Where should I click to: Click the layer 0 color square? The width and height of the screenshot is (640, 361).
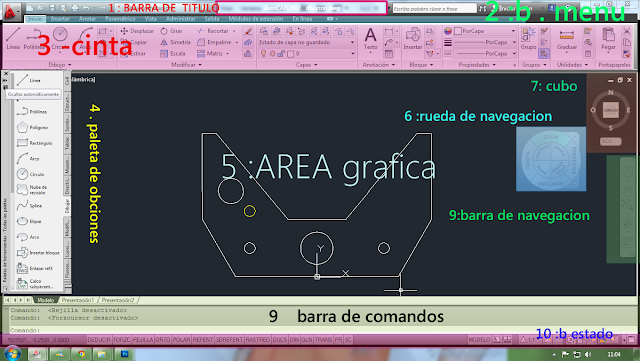pos(290,53)
